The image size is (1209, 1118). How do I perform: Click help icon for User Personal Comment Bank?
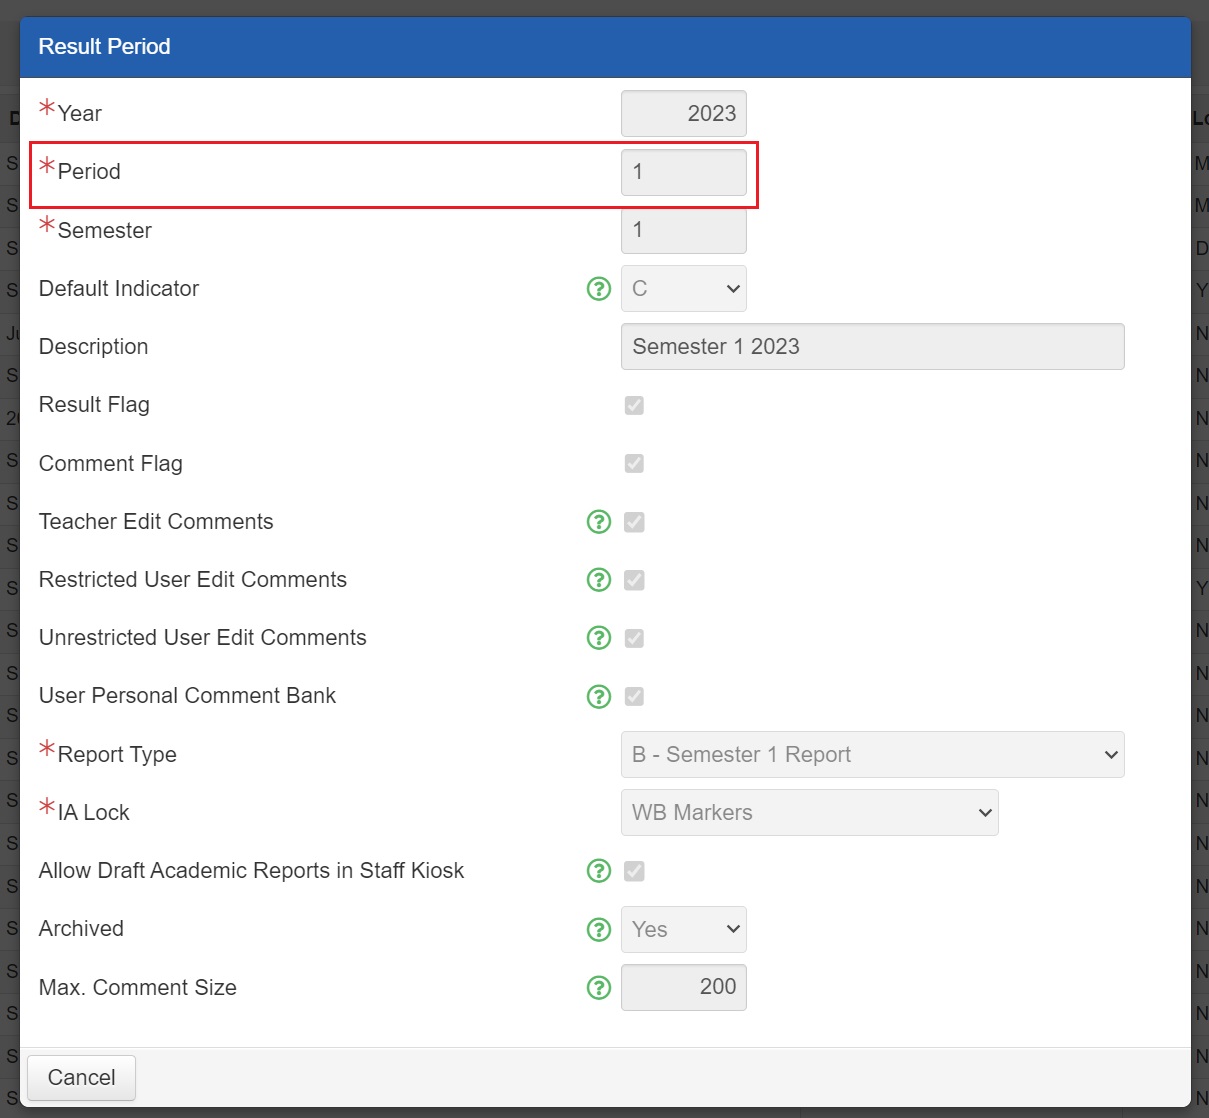pyautogui.click(x=598, y=696)
